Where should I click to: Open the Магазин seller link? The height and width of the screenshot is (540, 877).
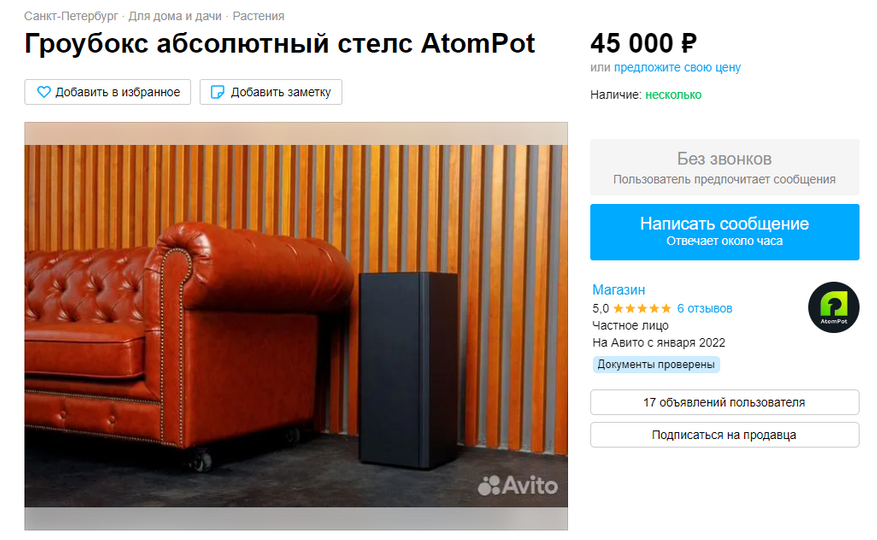tap(619, 290)
